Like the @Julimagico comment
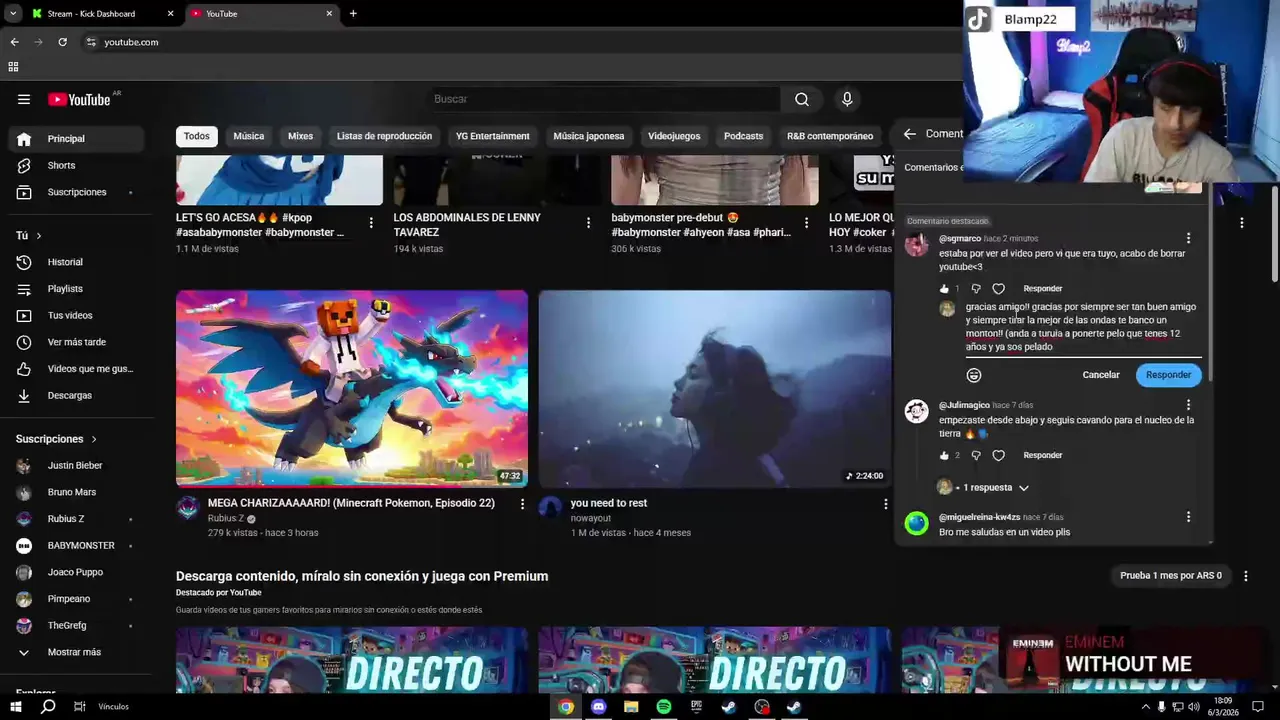 (944, 455)
